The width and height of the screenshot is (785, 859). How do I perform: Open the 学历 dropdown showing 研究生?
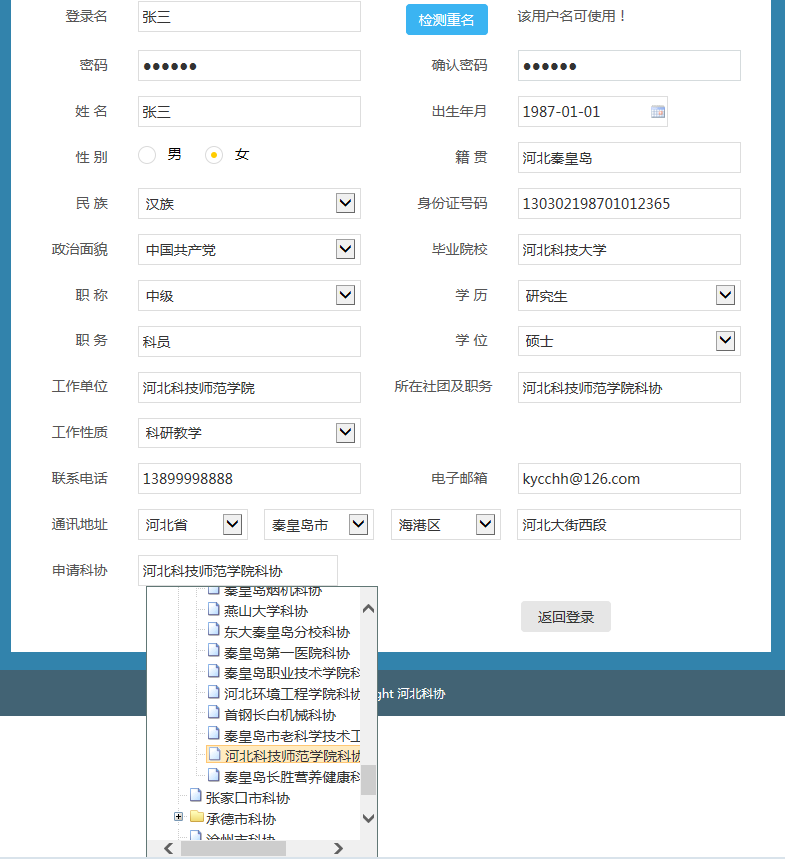725,295
